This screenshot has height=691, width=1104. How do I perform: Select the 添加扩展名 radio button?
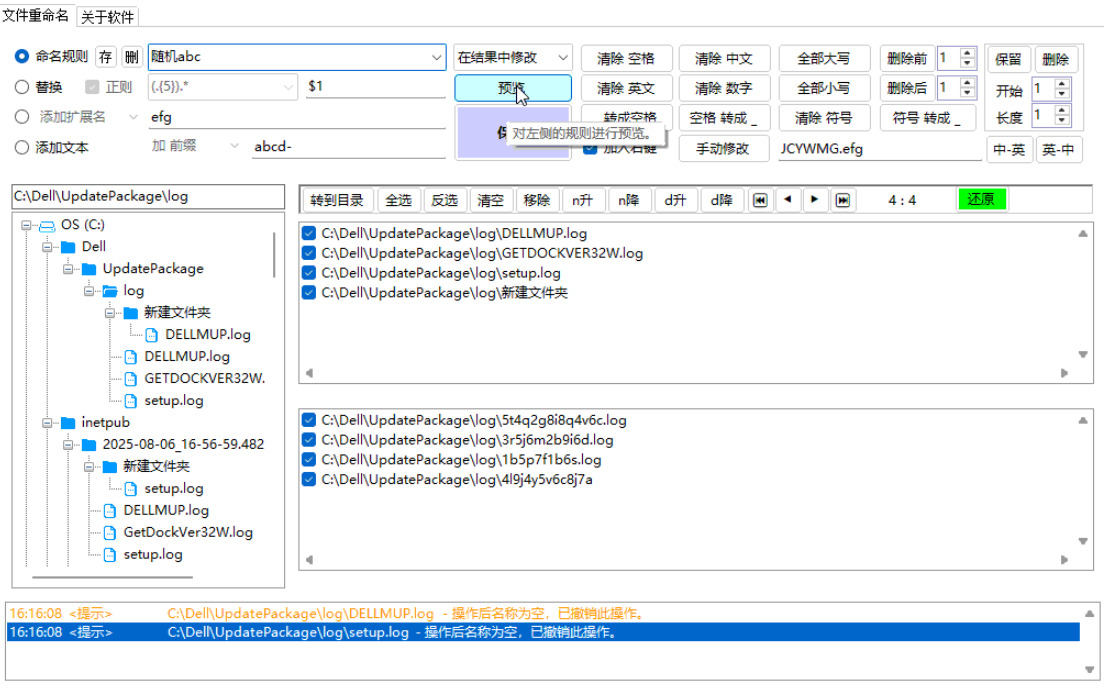[22, 117]
